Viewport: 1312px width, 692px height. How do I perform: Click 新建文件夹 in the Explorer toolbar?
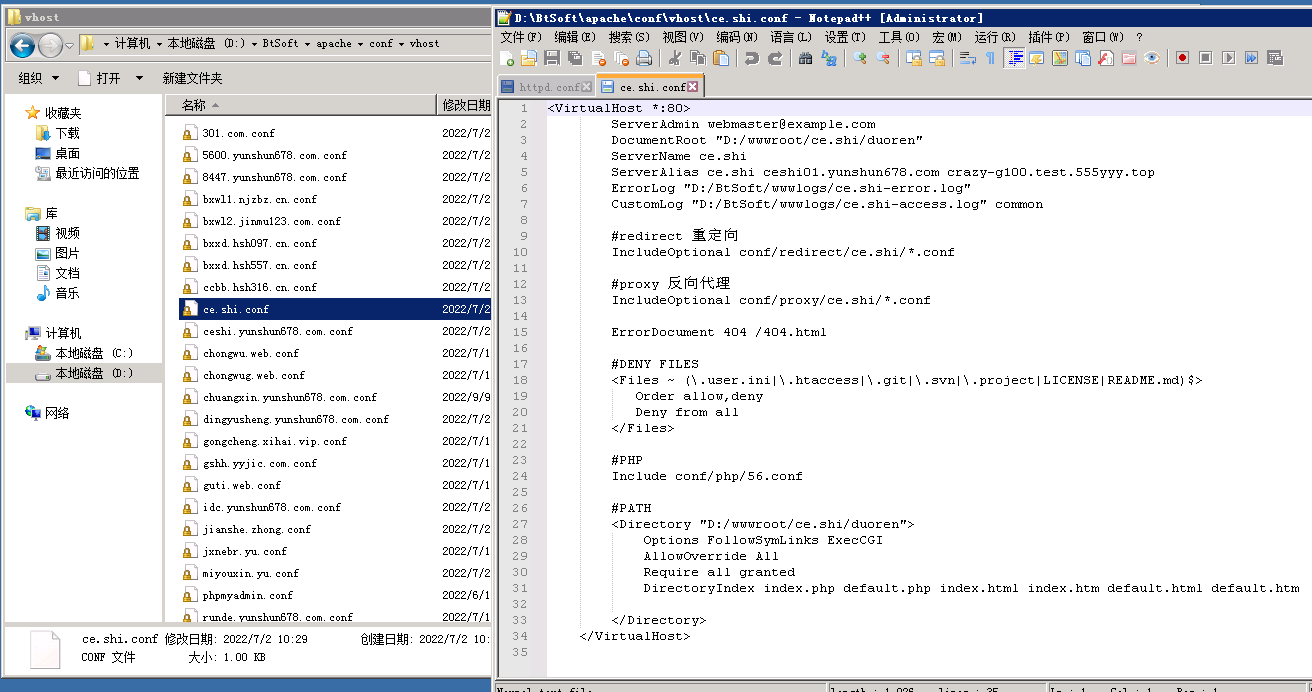click(193, 78)
